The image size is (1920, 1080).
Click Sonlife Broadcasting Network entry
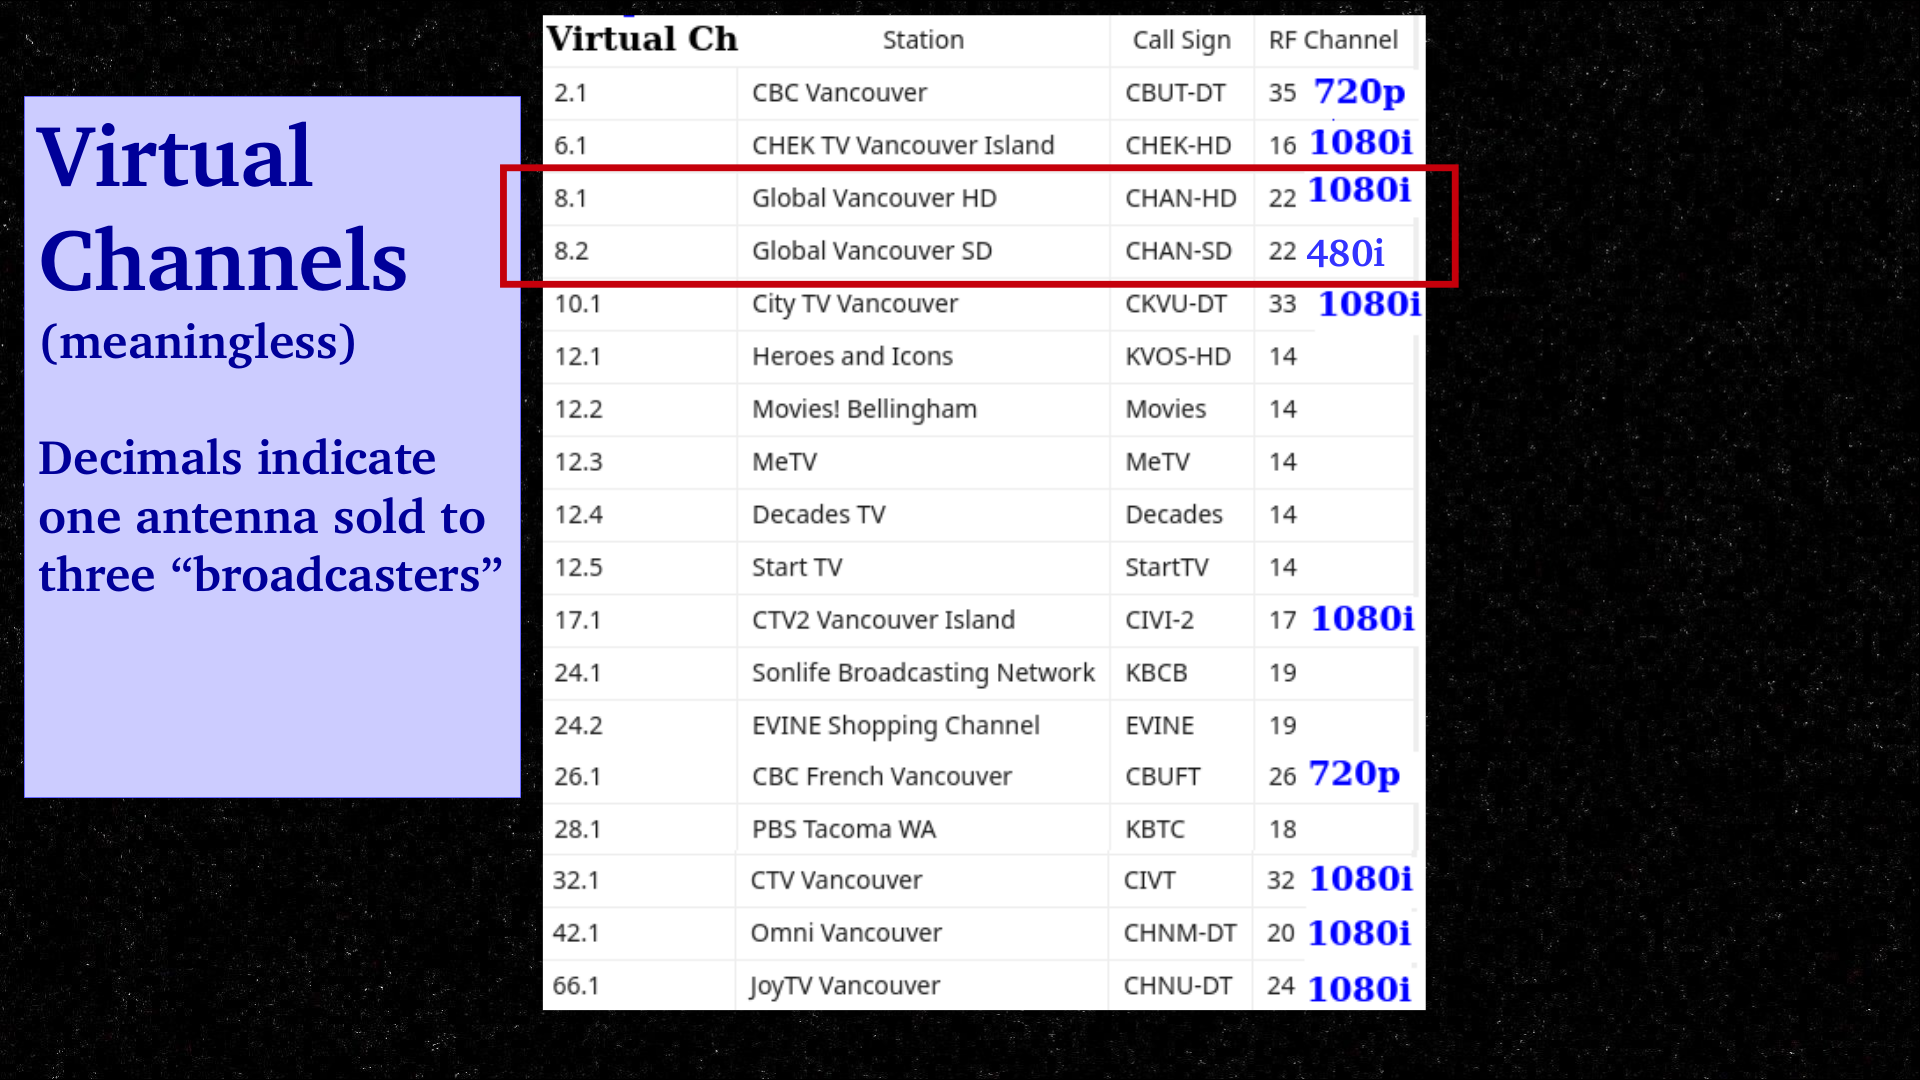click(922, 673)
